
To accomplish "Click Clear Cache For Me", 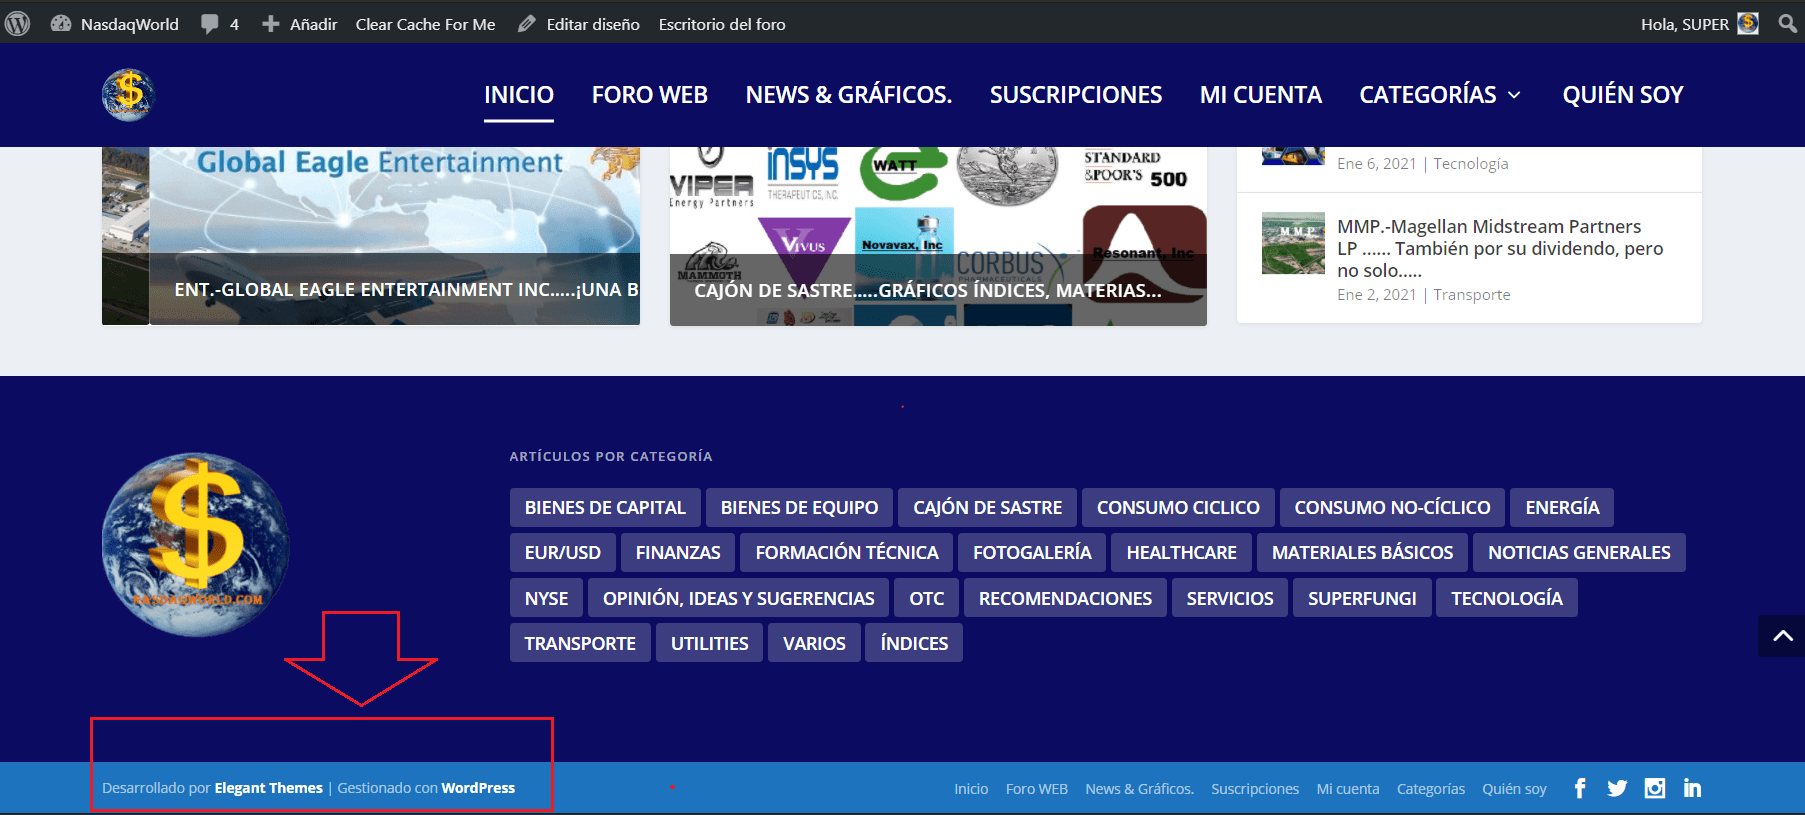I will (x=425, y=24).
